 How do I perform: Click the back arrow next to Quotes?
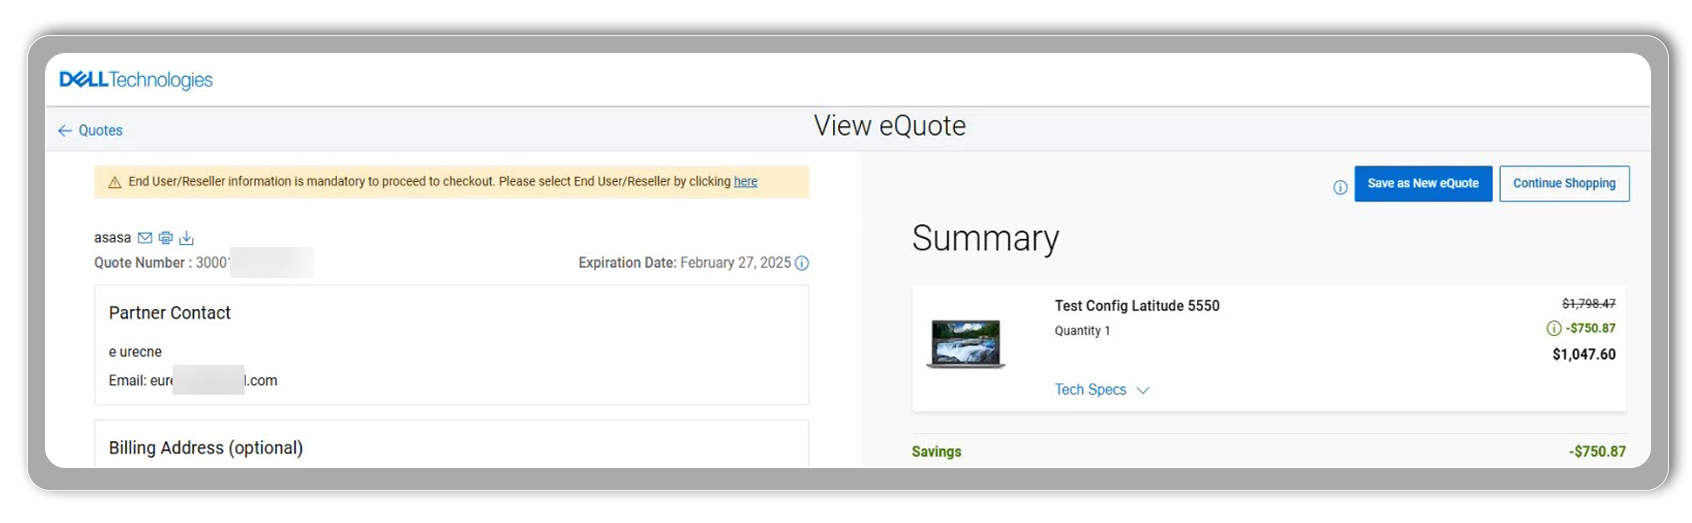coord(65,131)
